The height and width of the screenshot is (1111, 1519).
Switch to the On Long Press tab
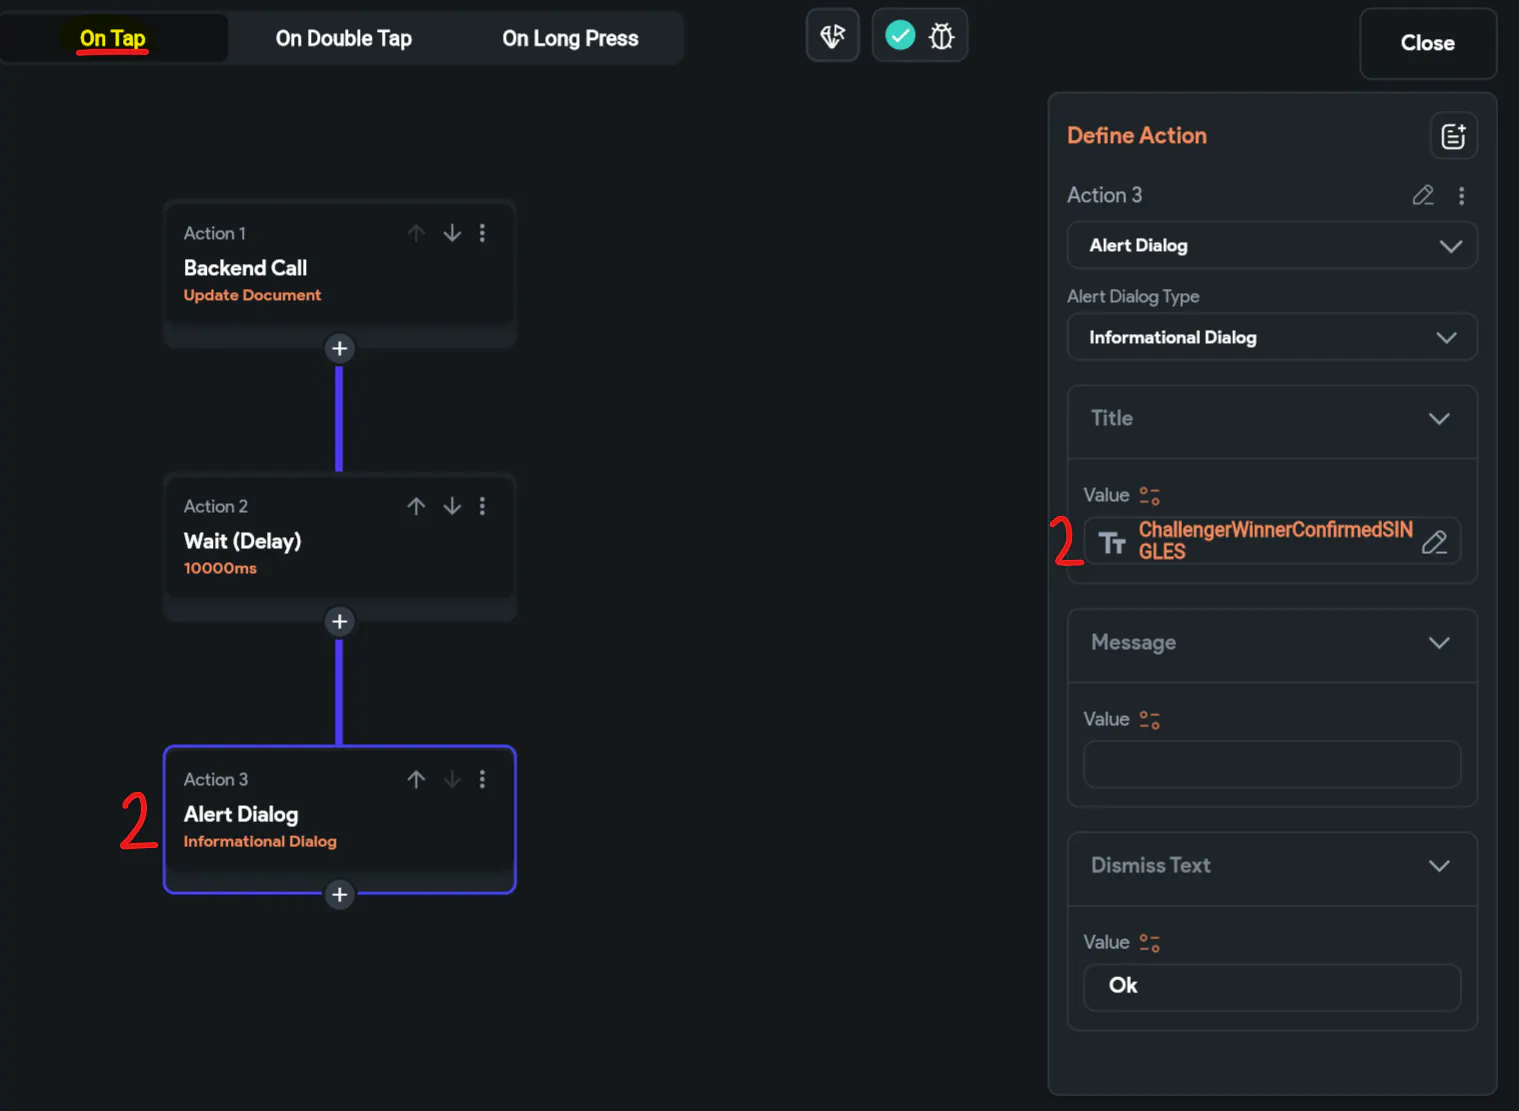[x=570, y=38]
